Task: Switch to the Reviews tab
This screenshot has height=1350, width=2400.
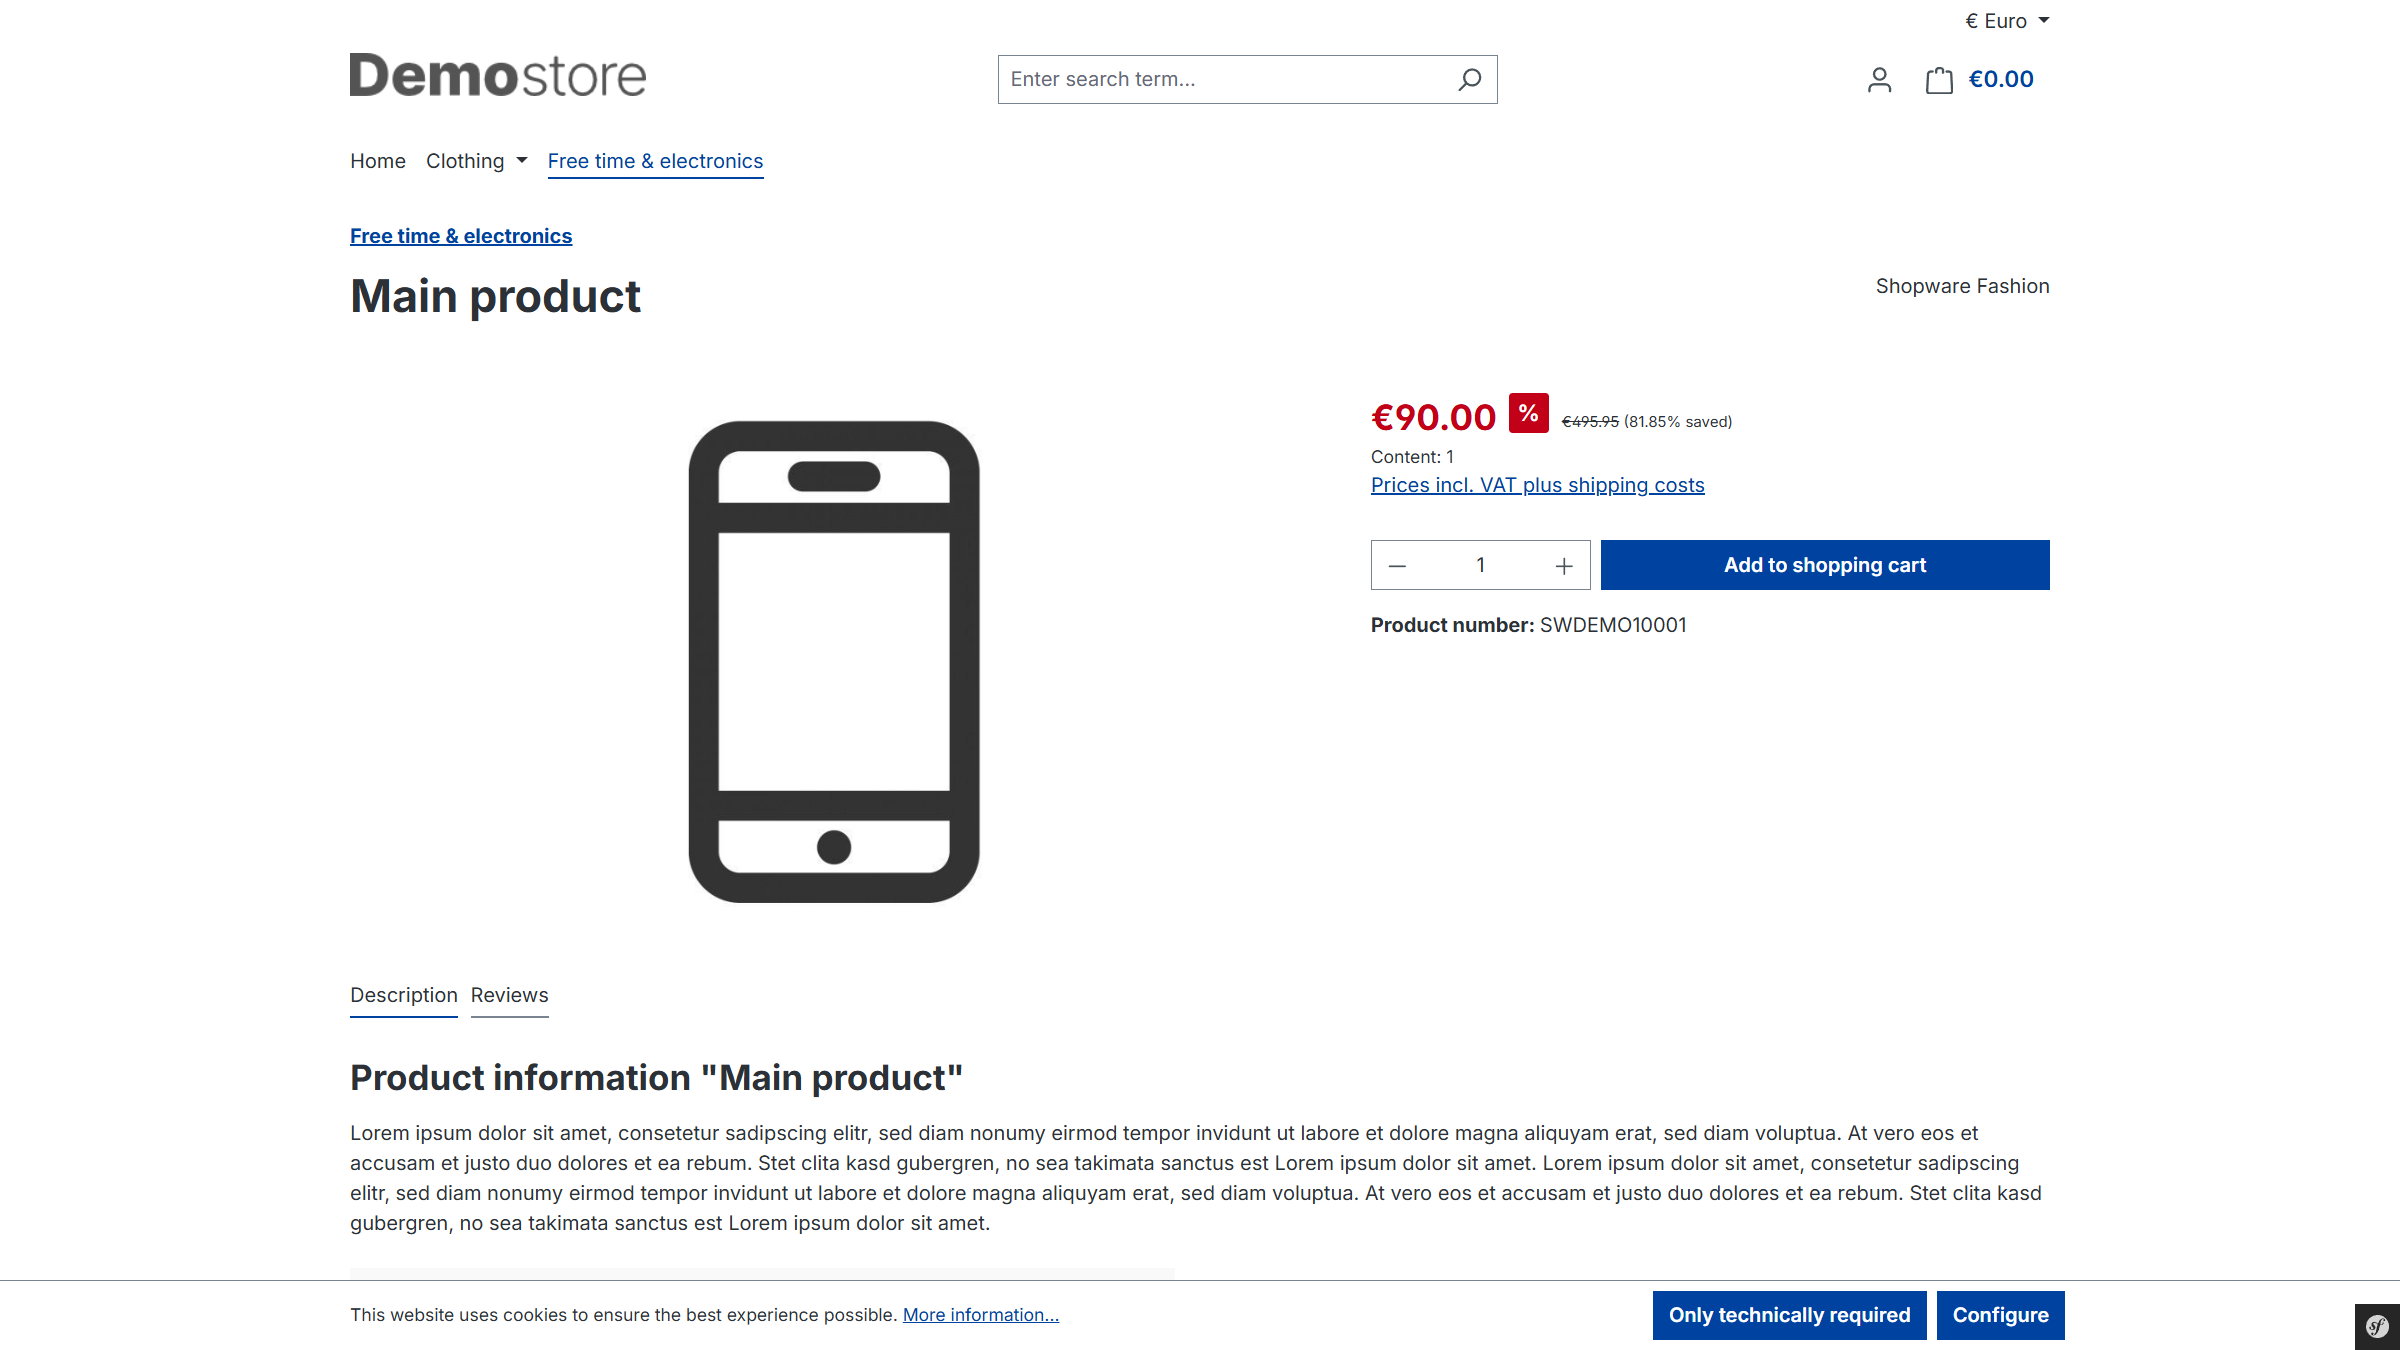Action: (509, 995)
